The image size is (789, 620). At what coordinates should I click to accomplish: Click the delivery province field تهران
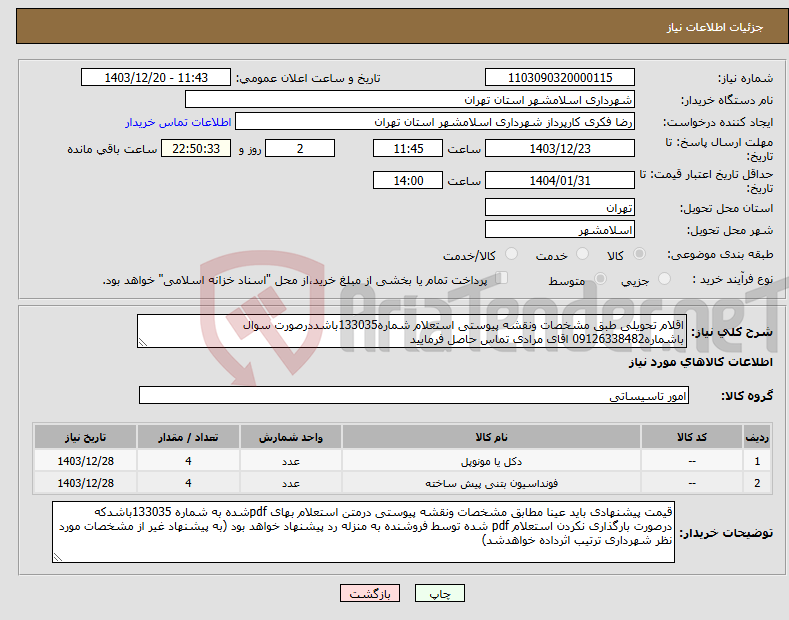pos(560,207)
